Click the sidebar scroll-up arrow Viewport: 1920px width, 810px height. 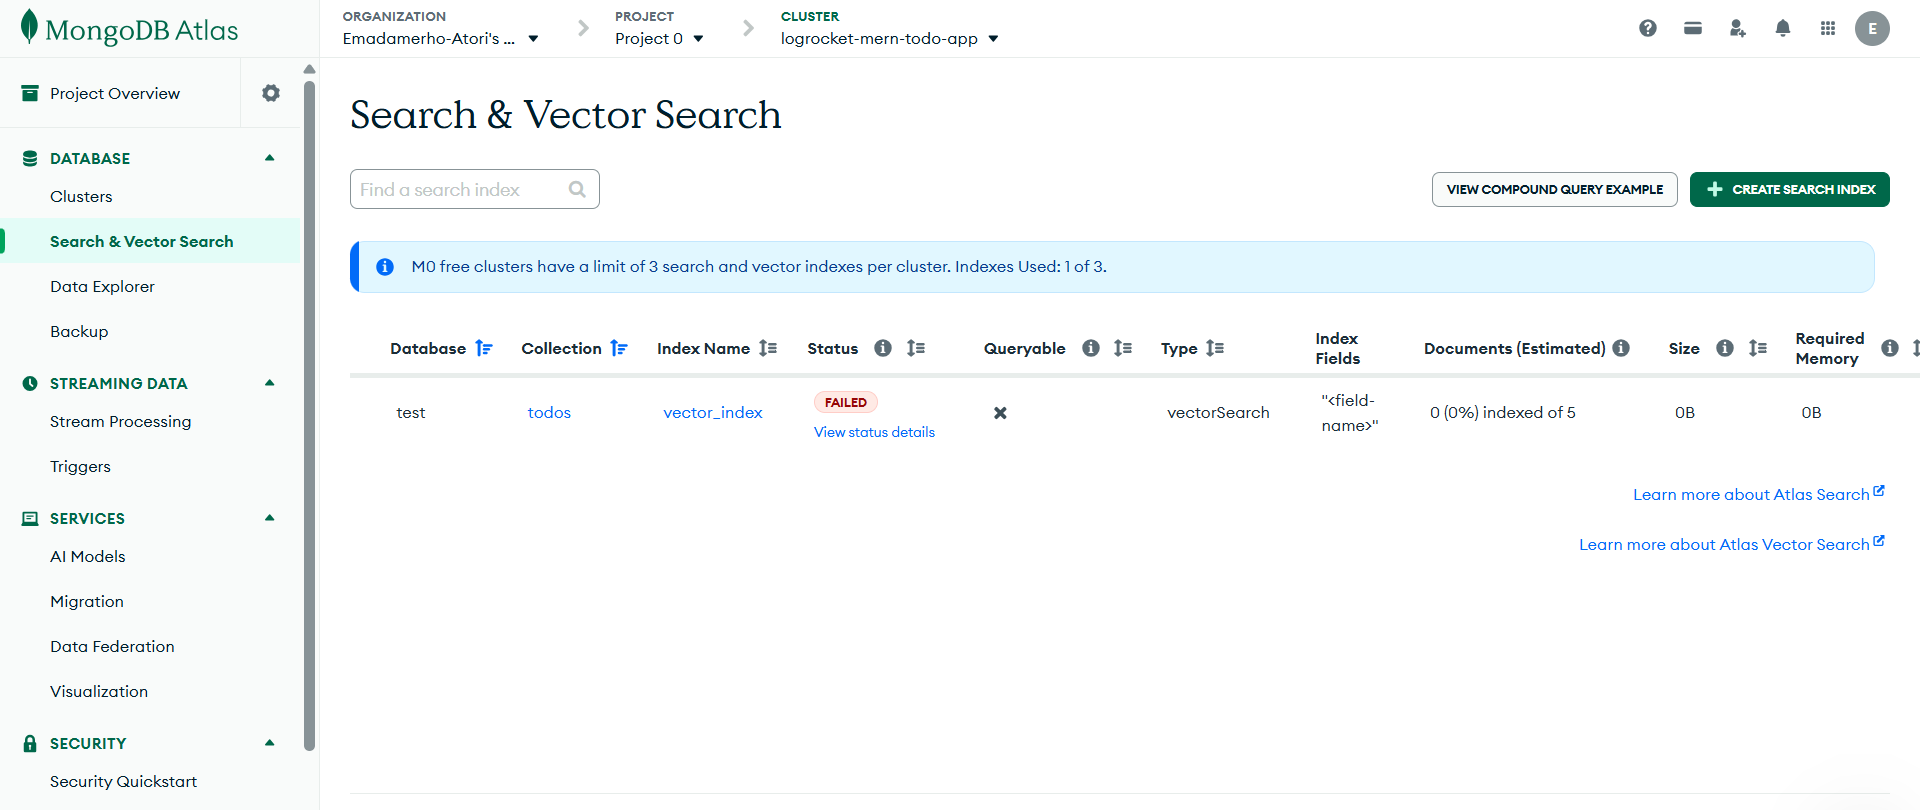click(309, 69)
